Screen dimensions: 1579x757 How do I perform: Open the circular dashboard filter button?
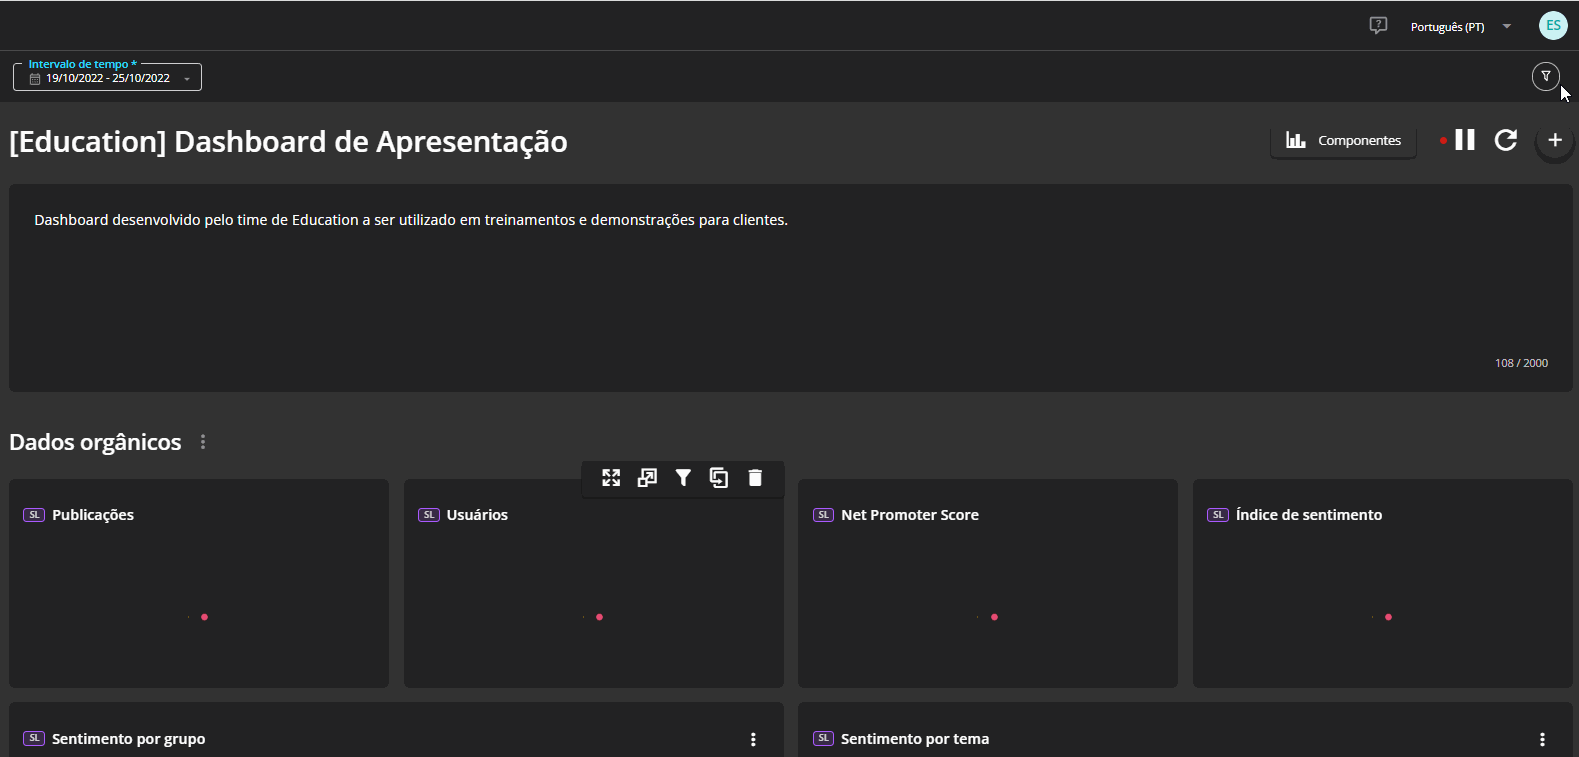tap(1545, 76)
